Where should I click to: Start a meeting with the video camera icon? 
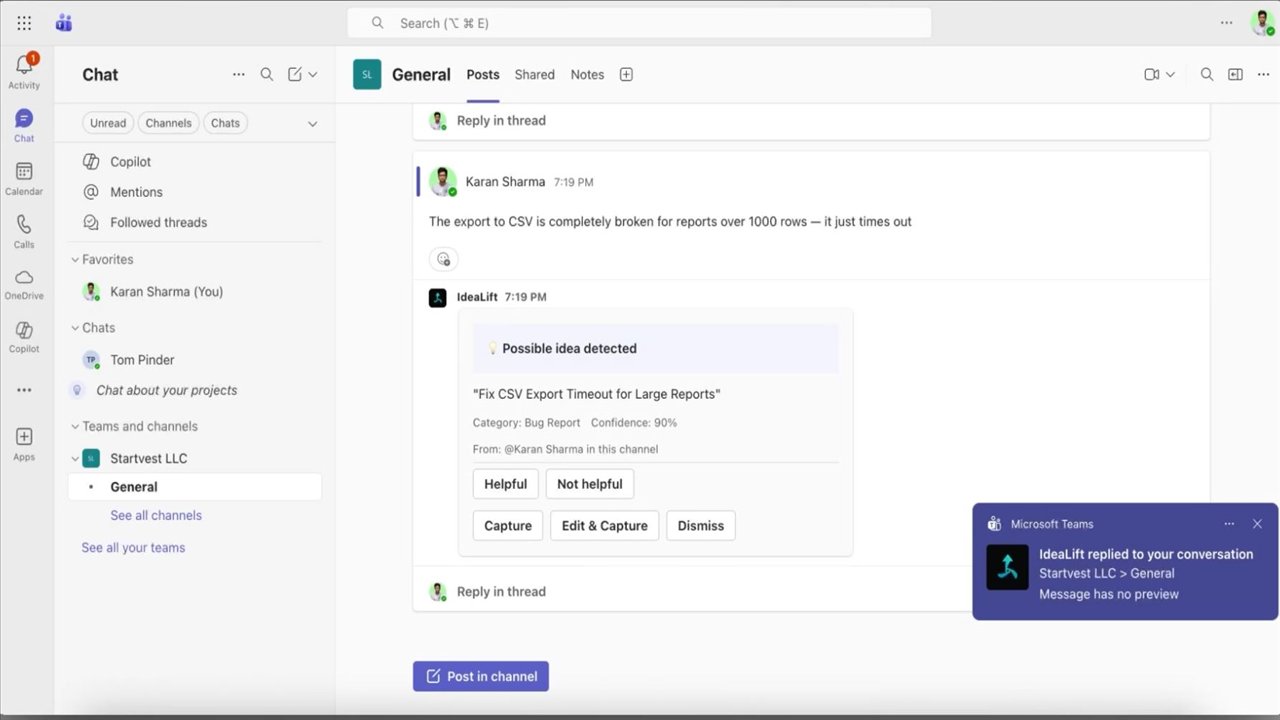[1152, 74]
